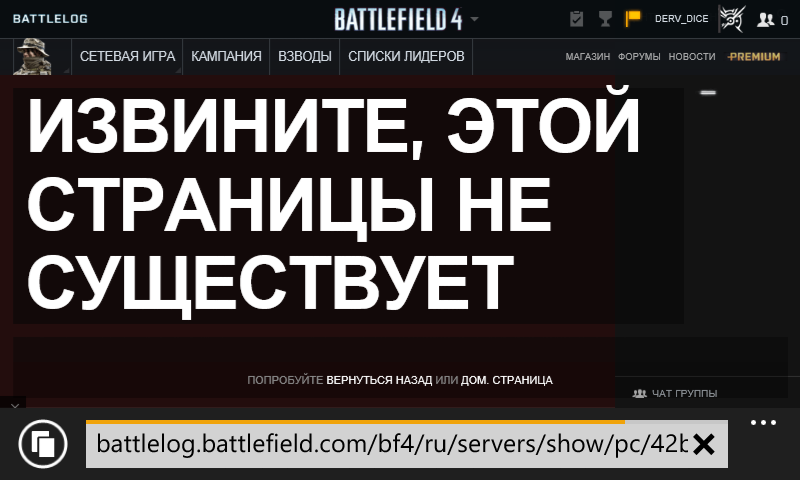The width and height of the screenshot is (800, 480).
Task: Open the Battlefield 4 game dropdown arrow
Action: [474, 19]
